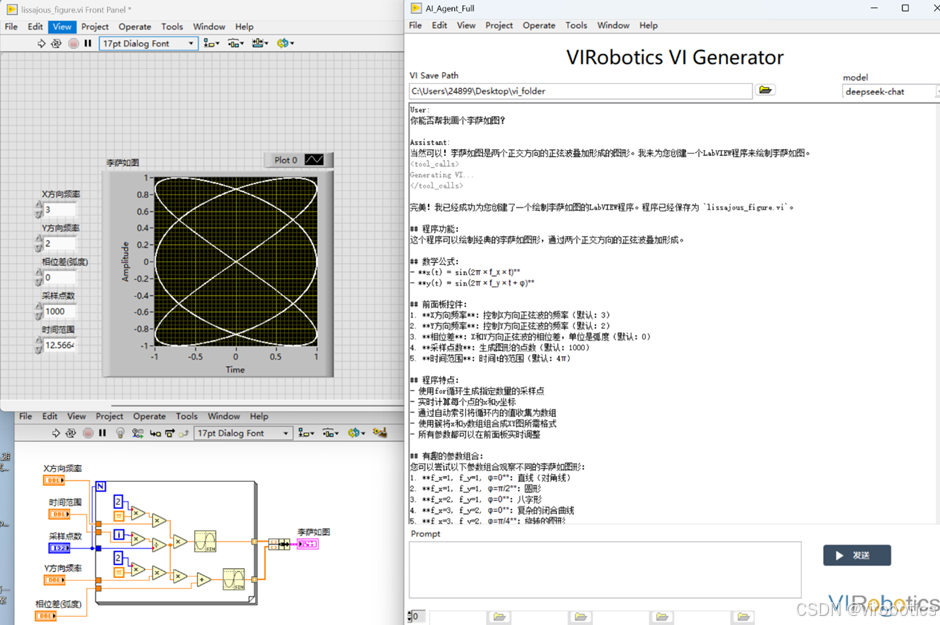Click Step Over in the block diagram toolbar
Image resolution: width=940 pixels, height=625 pixels.
pos(170,433)
